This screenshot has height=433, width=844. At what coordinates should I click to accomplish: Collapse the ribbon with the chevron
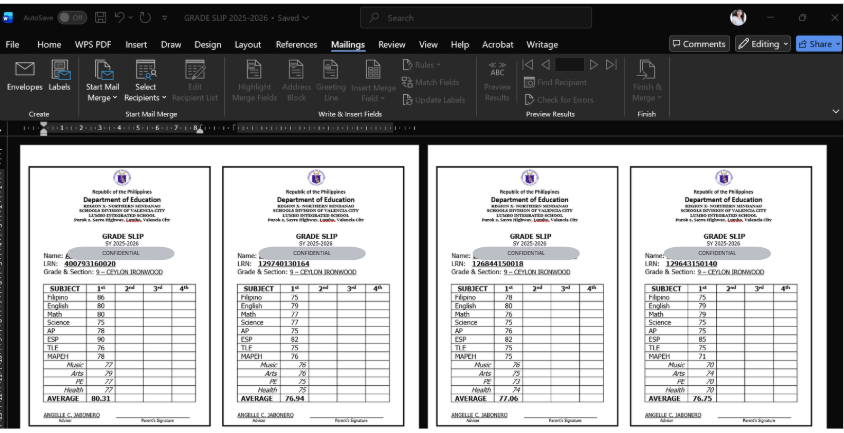pyautogui.click(x=835, y=111)
